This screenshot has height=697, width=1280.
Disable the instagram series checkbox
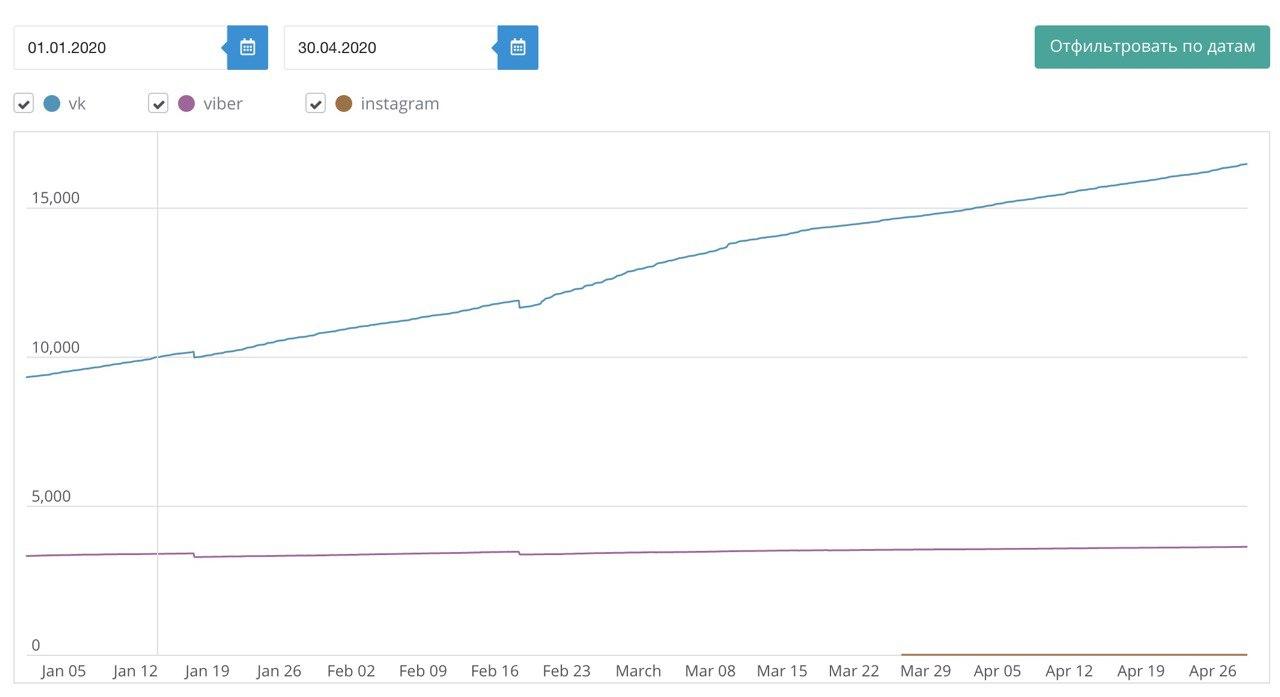tap(315, 103)
